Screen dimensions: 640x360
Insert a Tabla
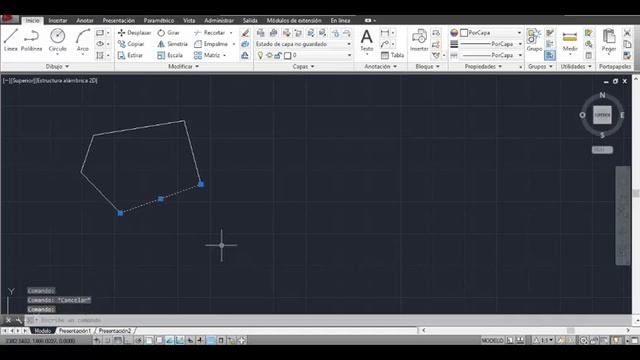392,55
